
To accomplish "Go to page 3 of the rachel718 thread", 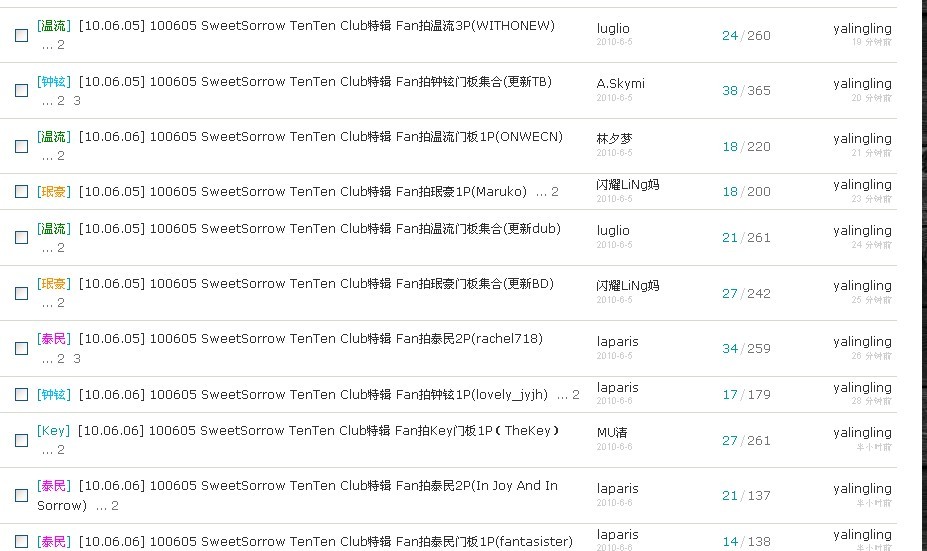I will 77,359.
